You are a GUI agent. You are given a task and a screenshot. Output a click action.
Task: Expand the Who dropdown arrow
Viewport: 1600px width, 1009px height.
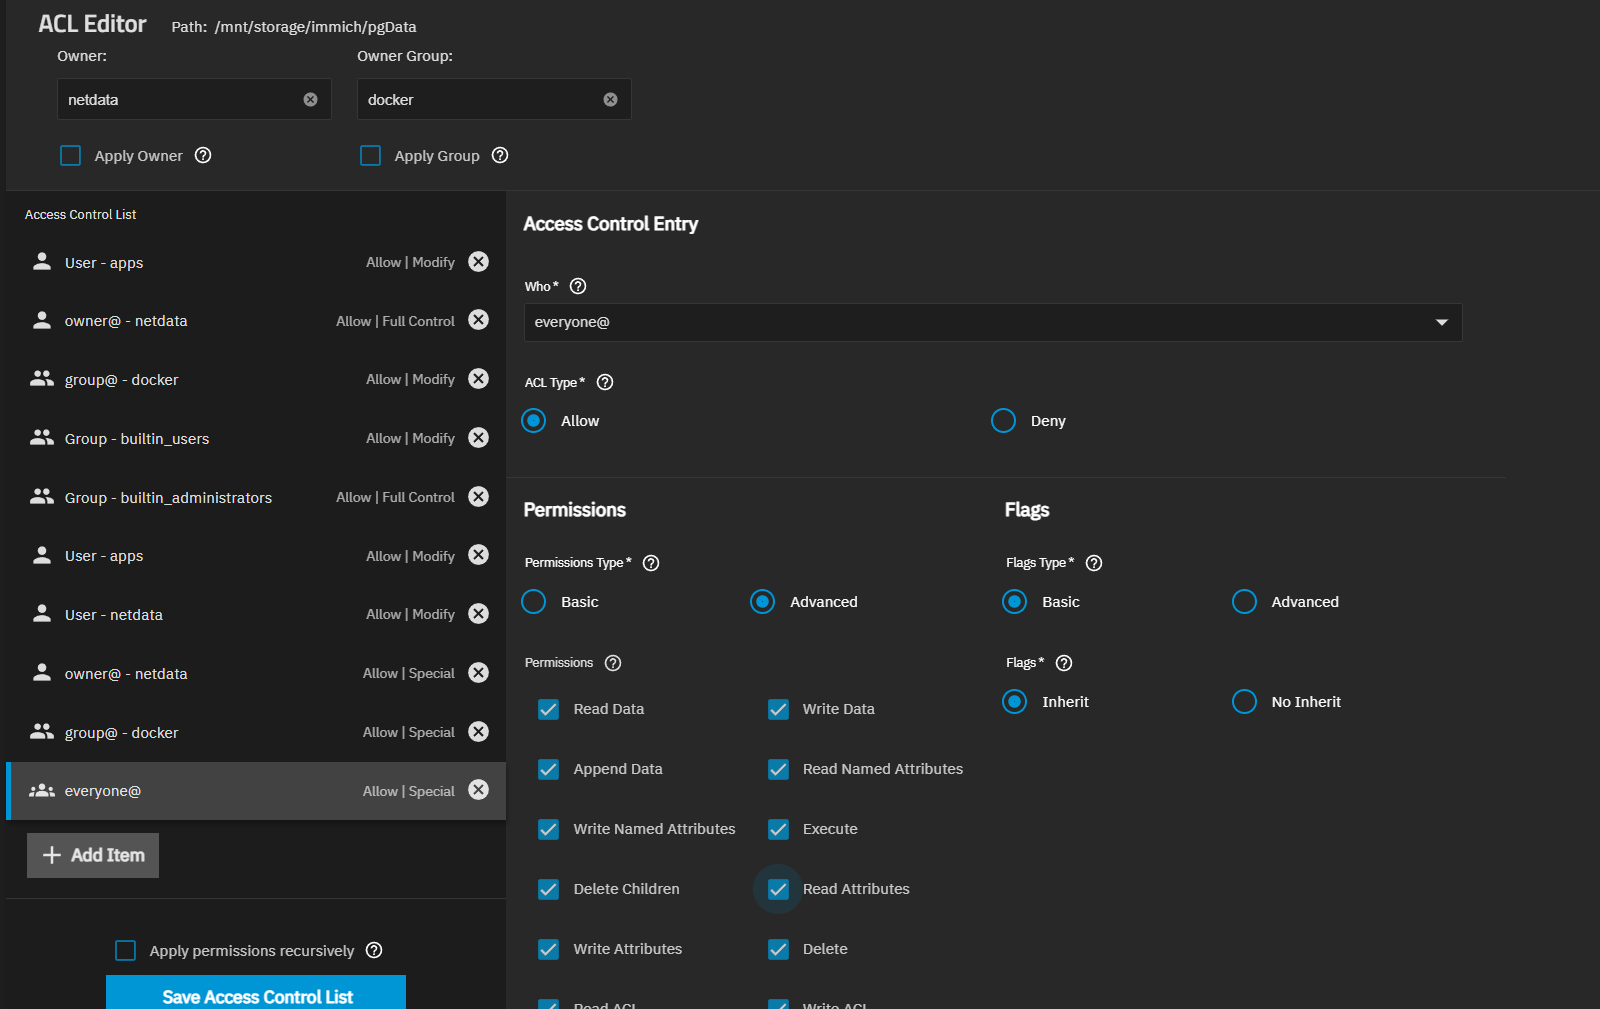(x=1441, y=322)
